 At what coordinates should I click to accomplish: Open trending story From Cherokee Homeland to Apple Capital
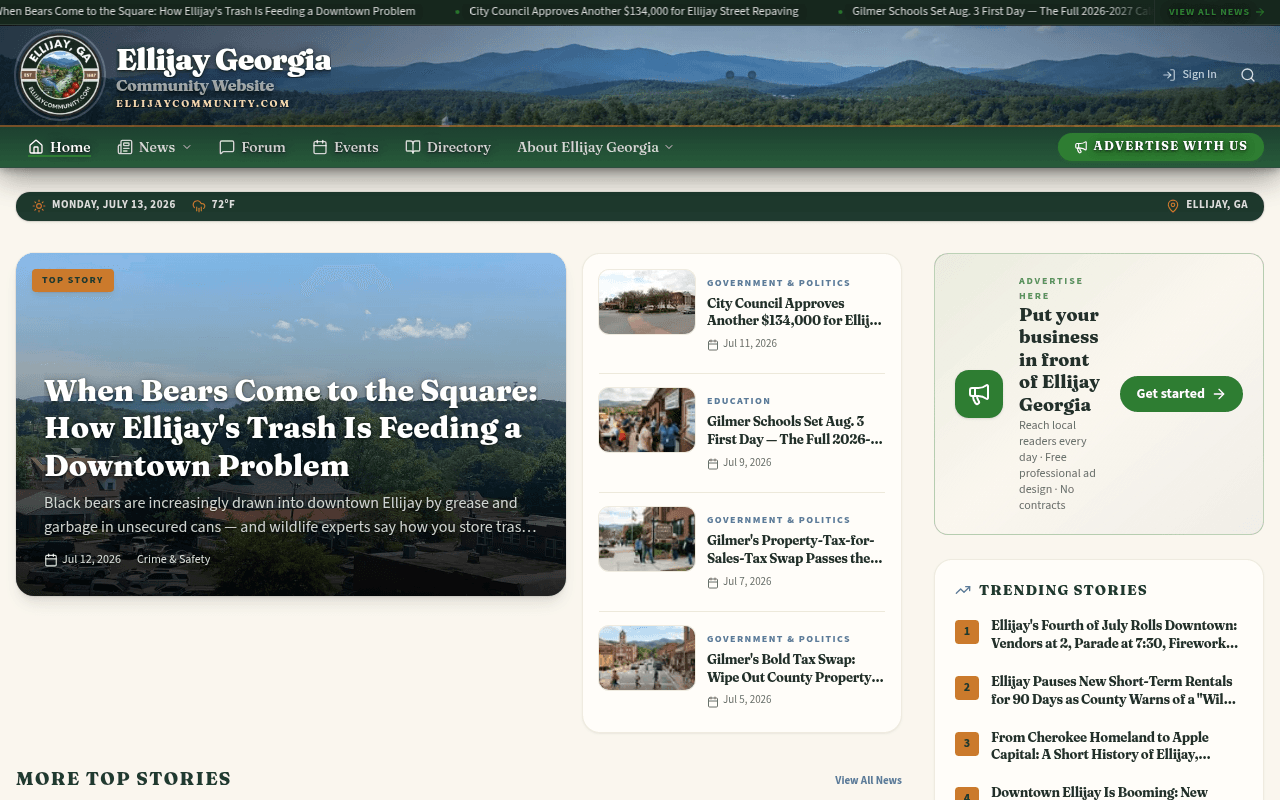click(1100, 746)
